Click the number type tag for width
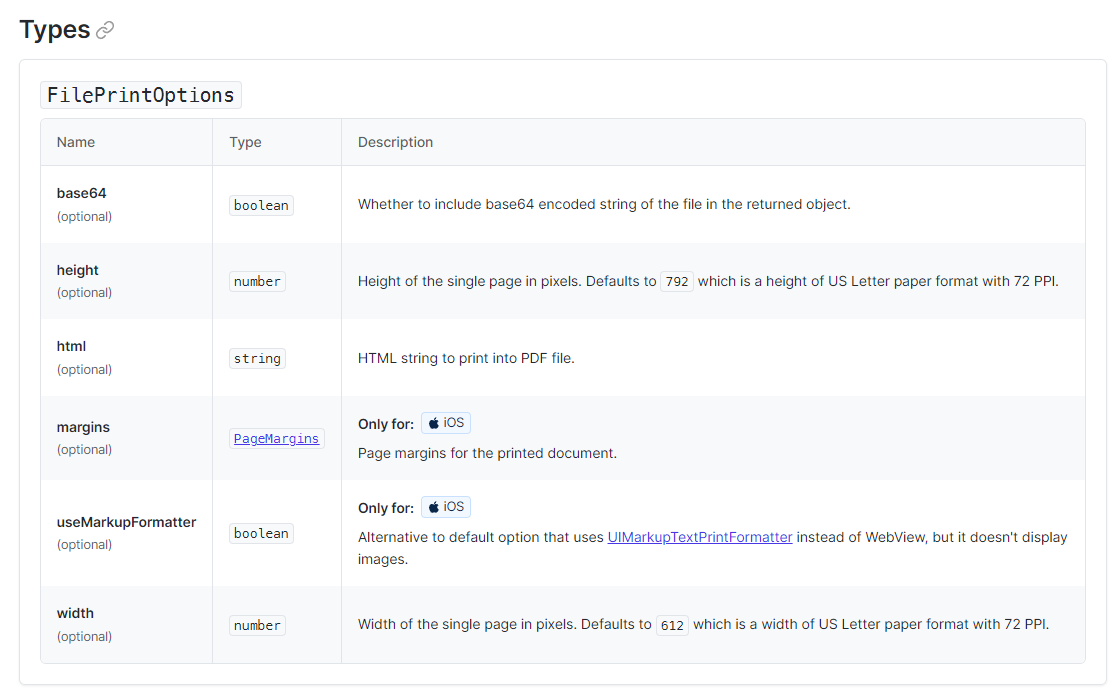Image resolution: width=1120 pixels, height=700 pixels. tap(257, 625)
